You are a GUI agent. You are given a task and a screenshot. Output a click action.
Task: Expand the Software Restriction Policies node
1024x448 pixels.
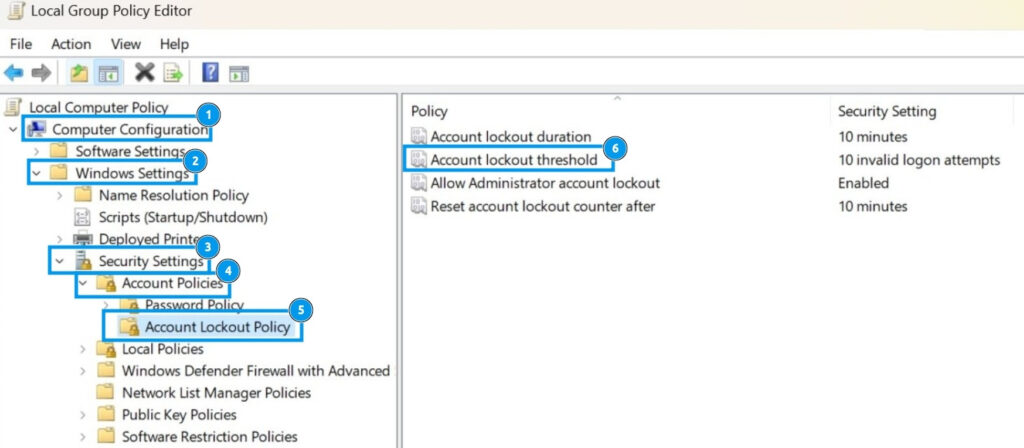click(83, 437)
